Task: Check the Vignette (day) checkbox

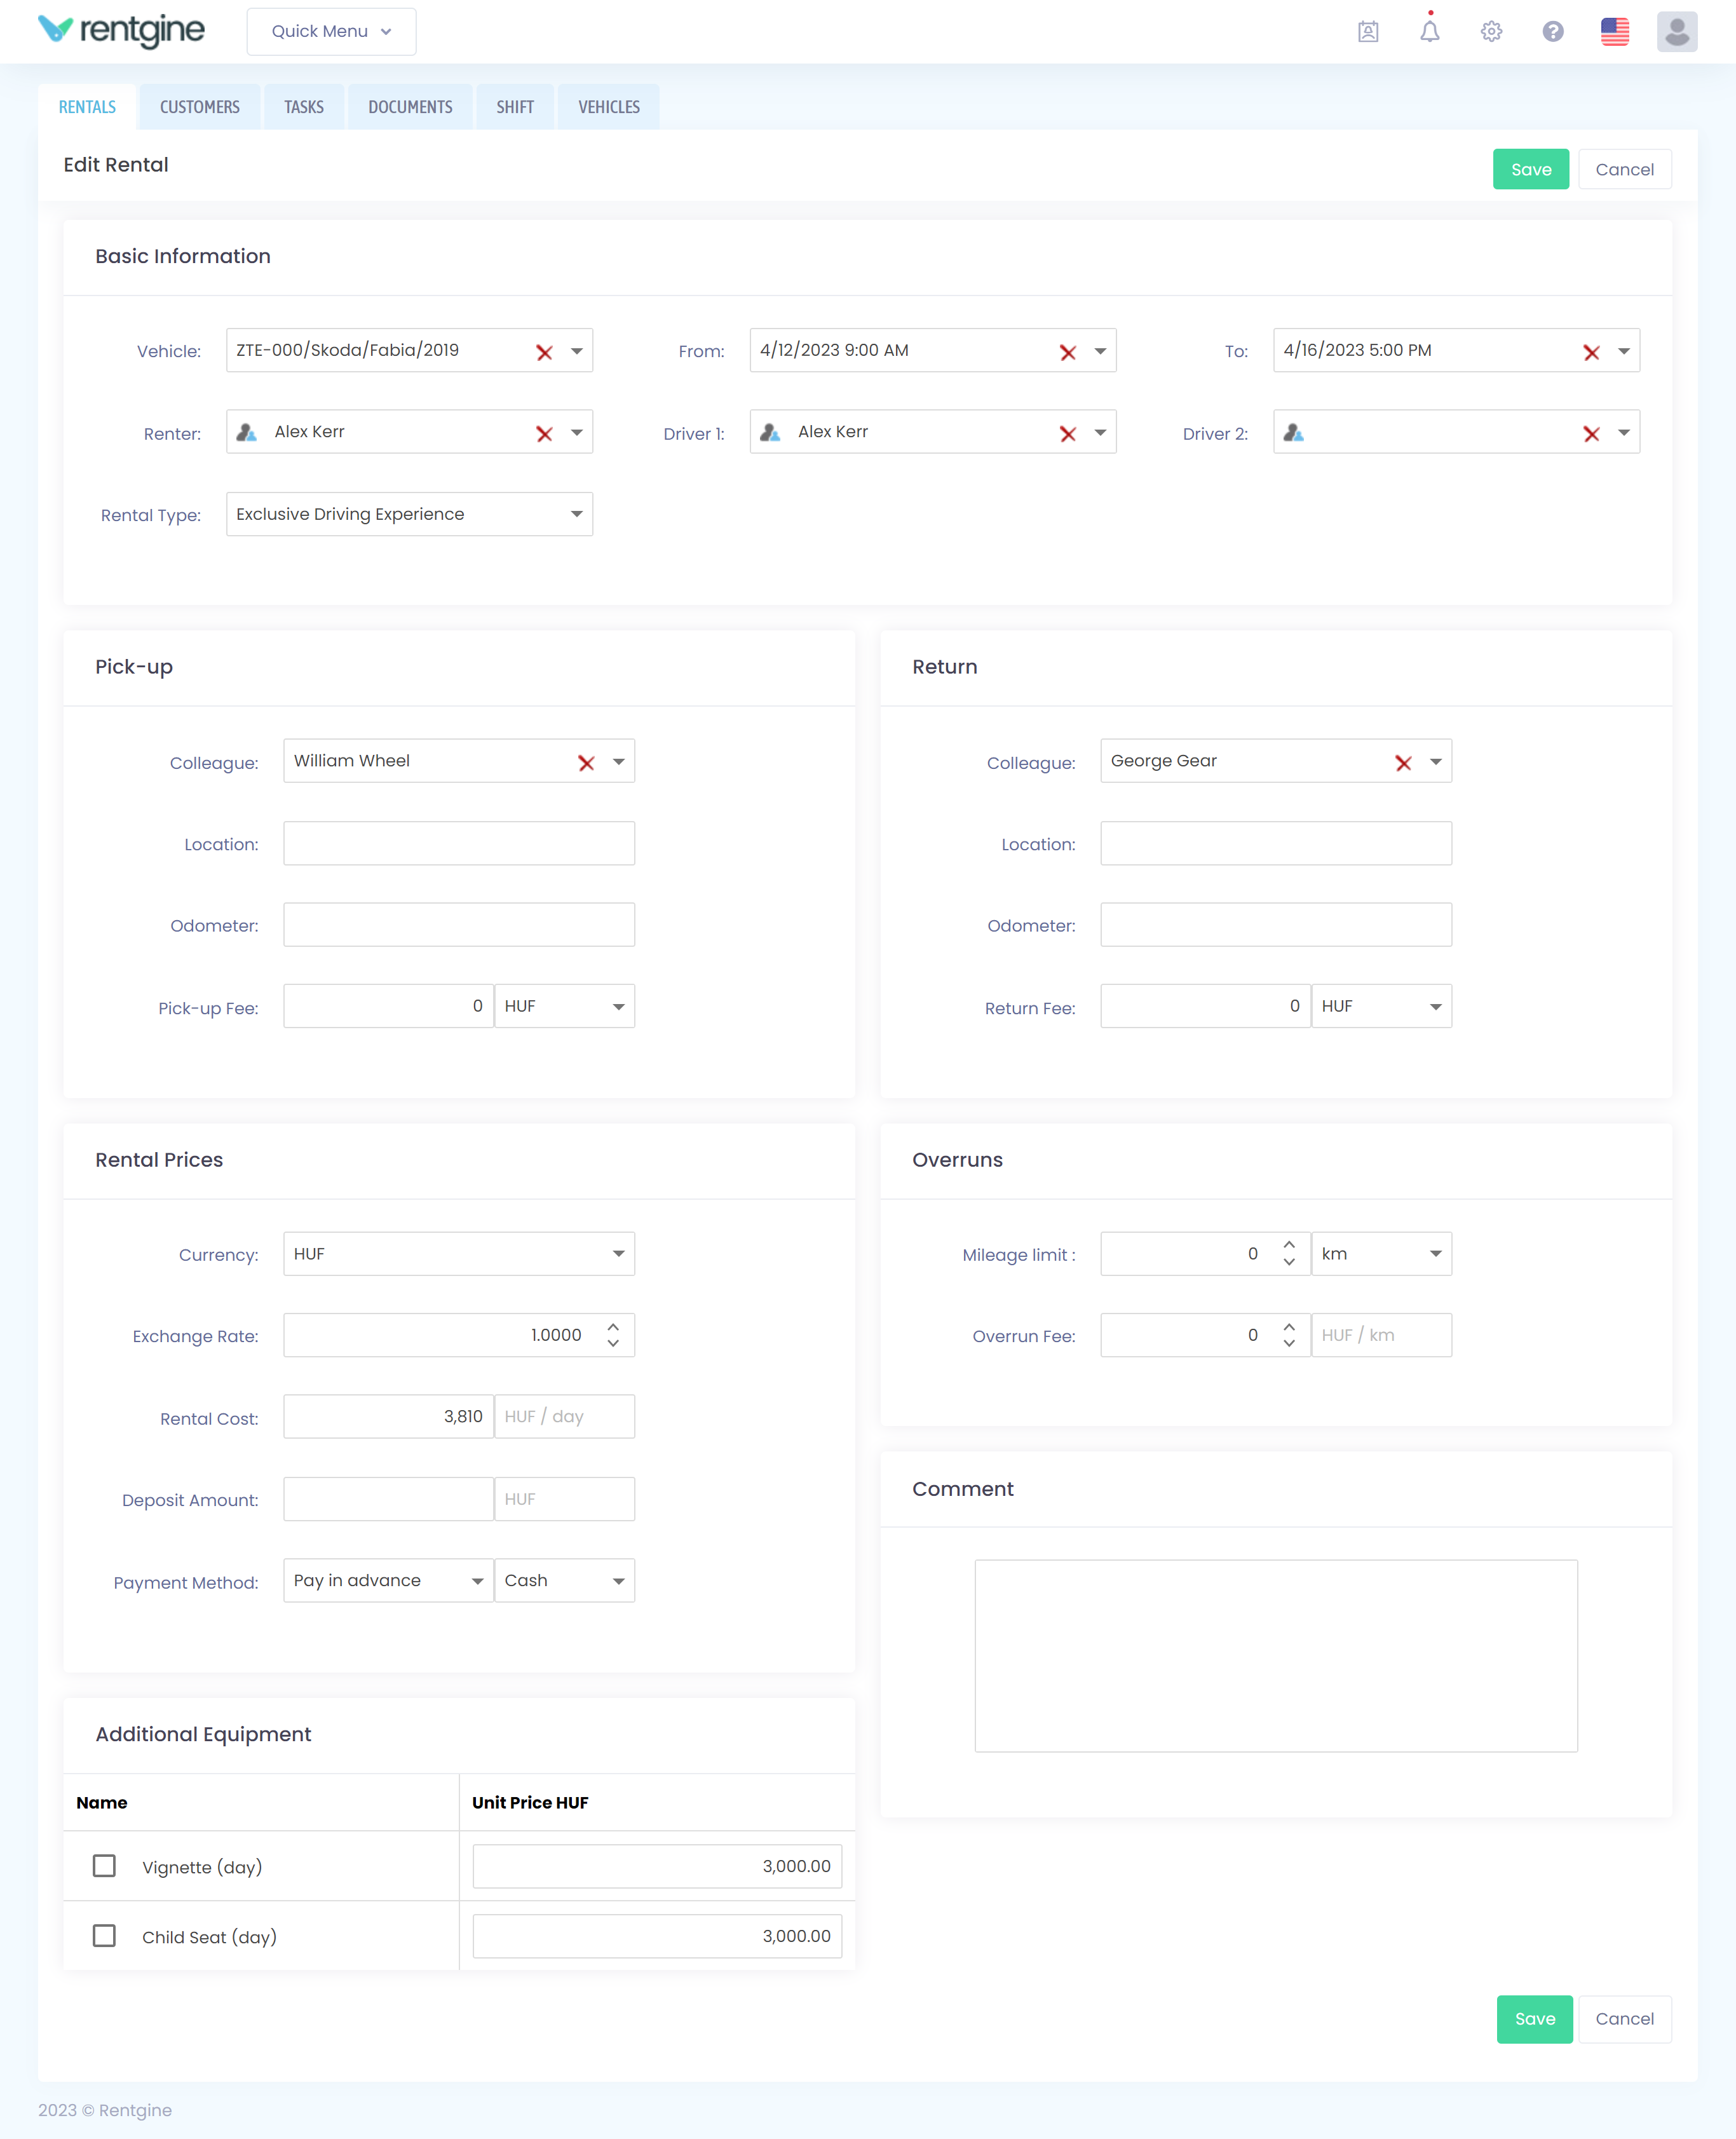Action: pyautogui.click(x=104, y=1866)
